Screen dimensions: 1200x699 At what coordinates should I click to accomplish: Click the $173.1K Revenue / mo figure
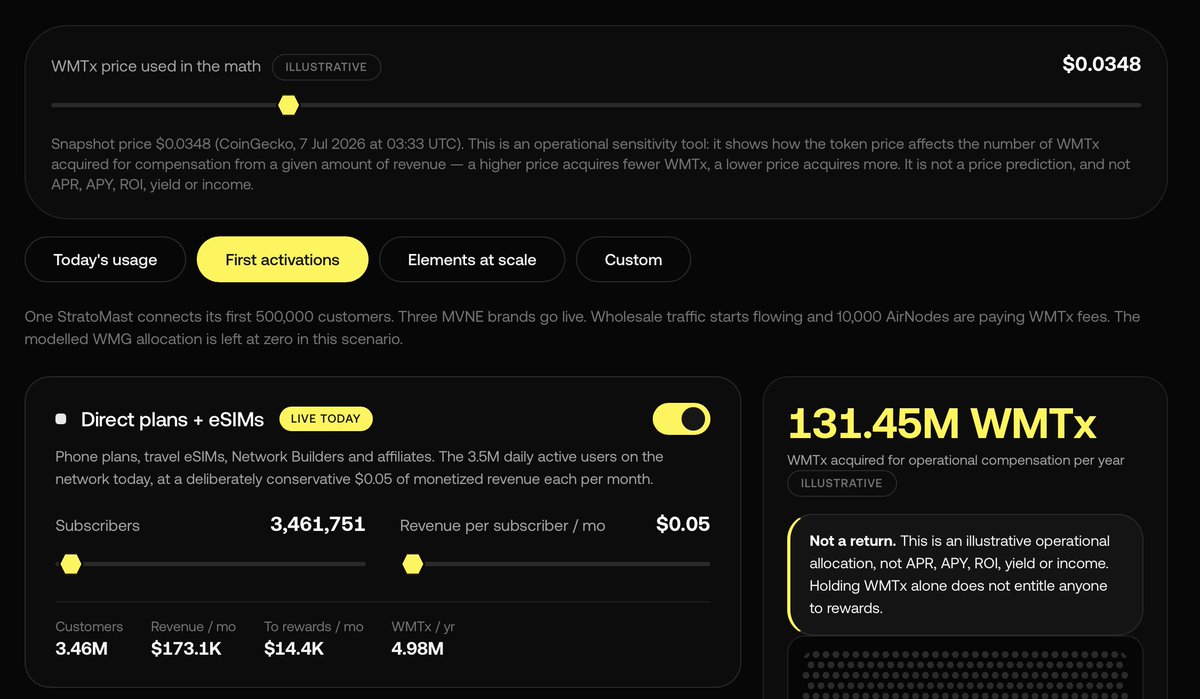186,649
